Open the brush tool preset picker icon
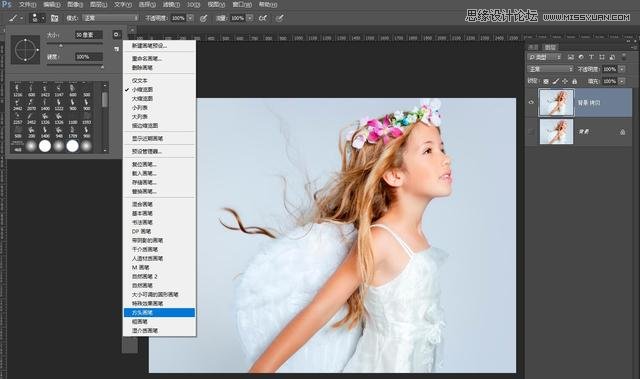This screenshot has width=640, height=379. tap(16, 18)
